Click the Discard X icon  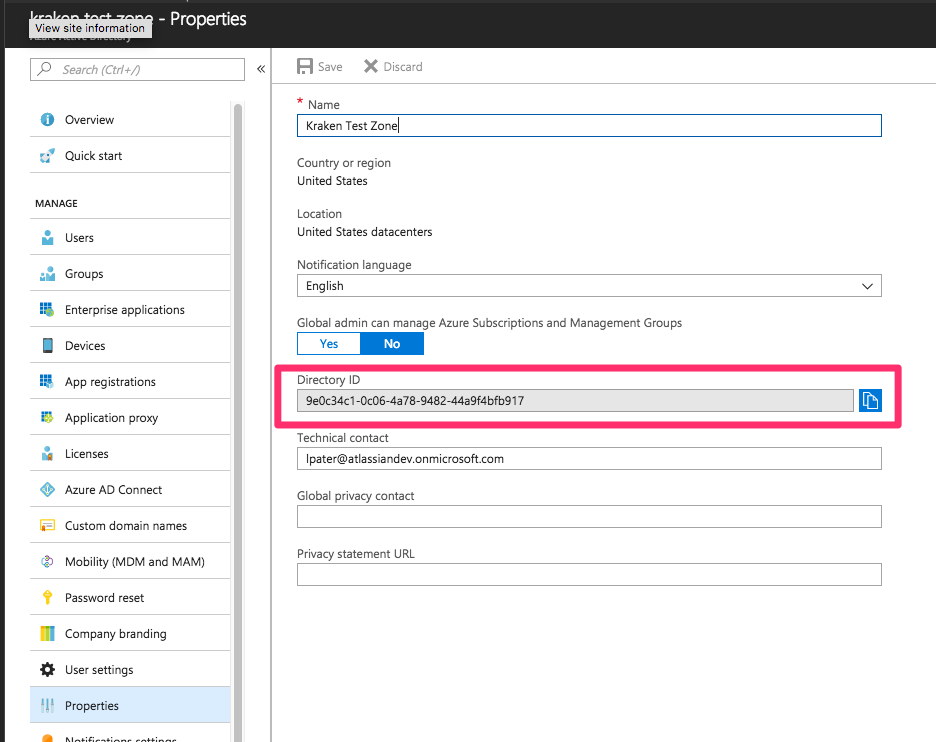click(371, 67)
